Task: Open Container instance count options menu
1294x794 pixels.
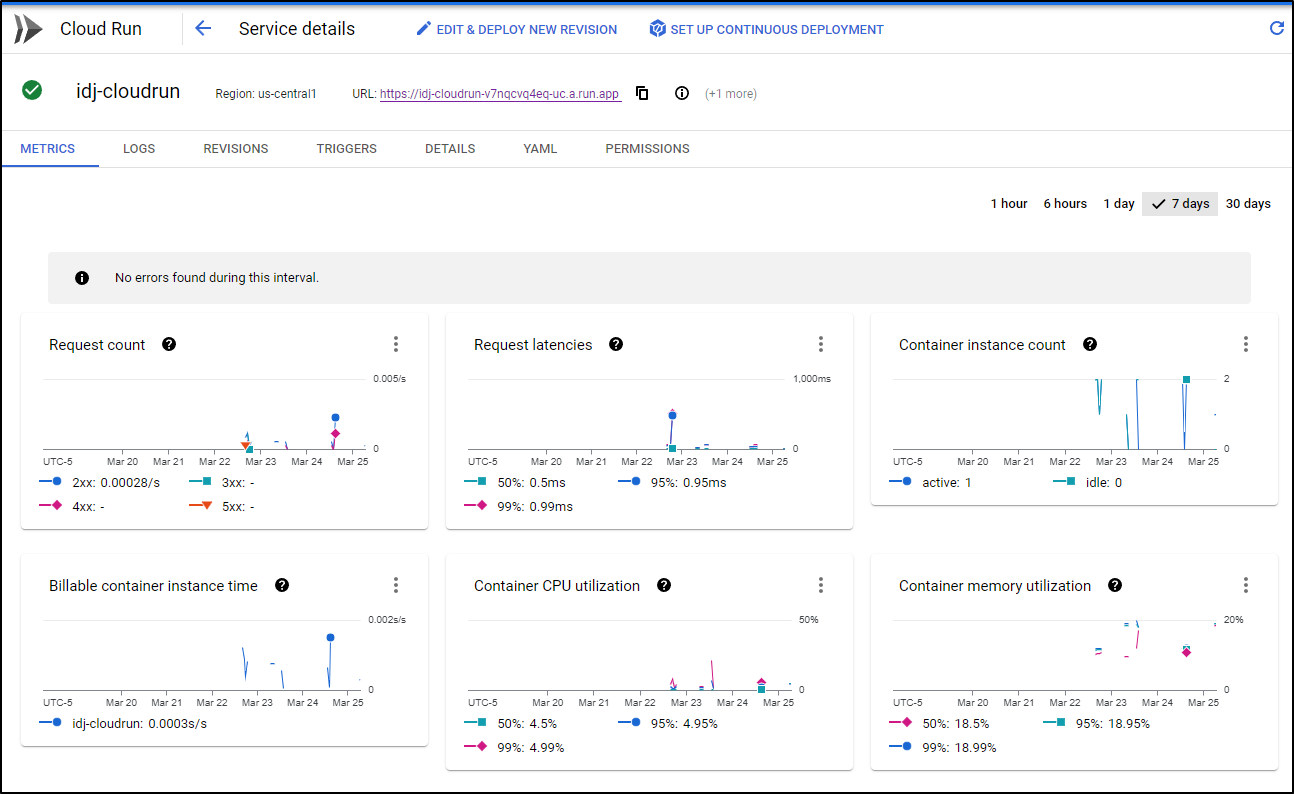Action: [1246, 344]
